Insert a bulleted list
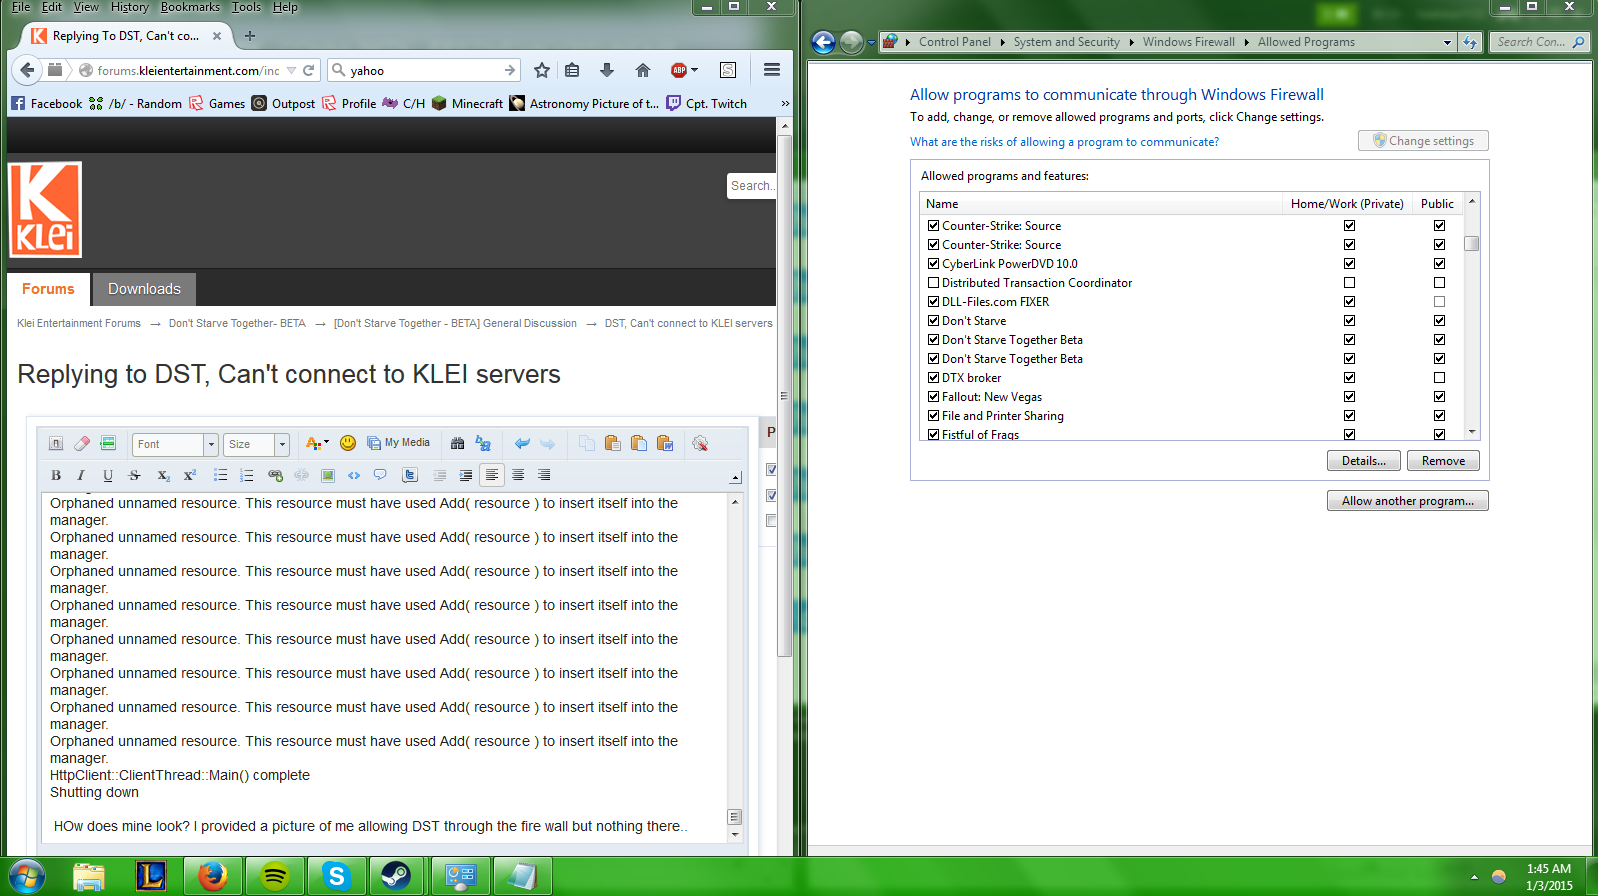1598x896 pixels. pyautogui.click(x=220, y=475)
